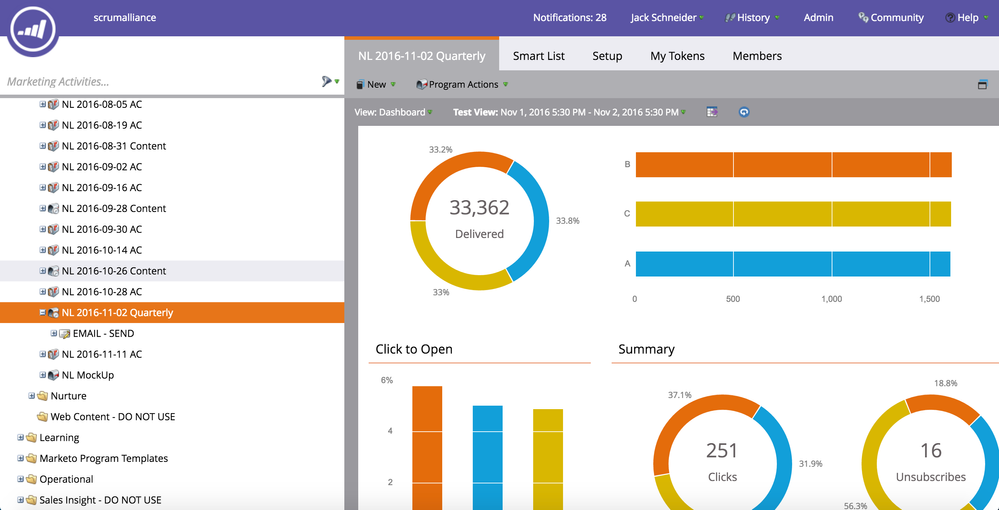The width and height of the screenshot is (999, 510).
Task: Select NL 2016-10-28 AC in the tree
Action: (102, 292)
